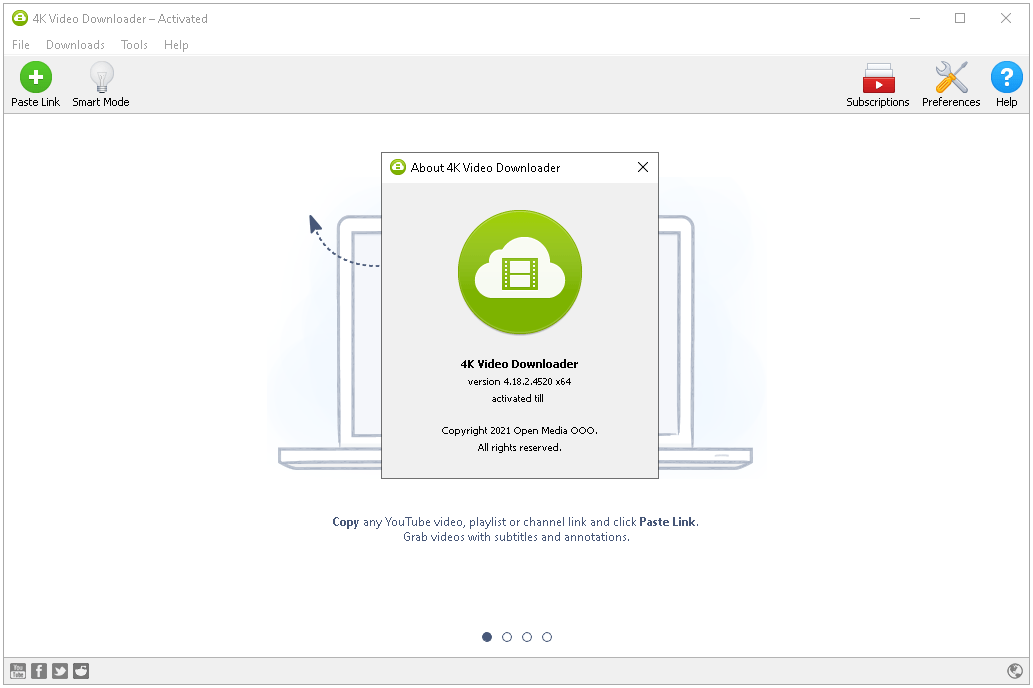Image resolution: width=1033 pixels, height=688 pixels.
Task: Click the large cloud logo in the About dialog
Action: click(x=520, y=272)
